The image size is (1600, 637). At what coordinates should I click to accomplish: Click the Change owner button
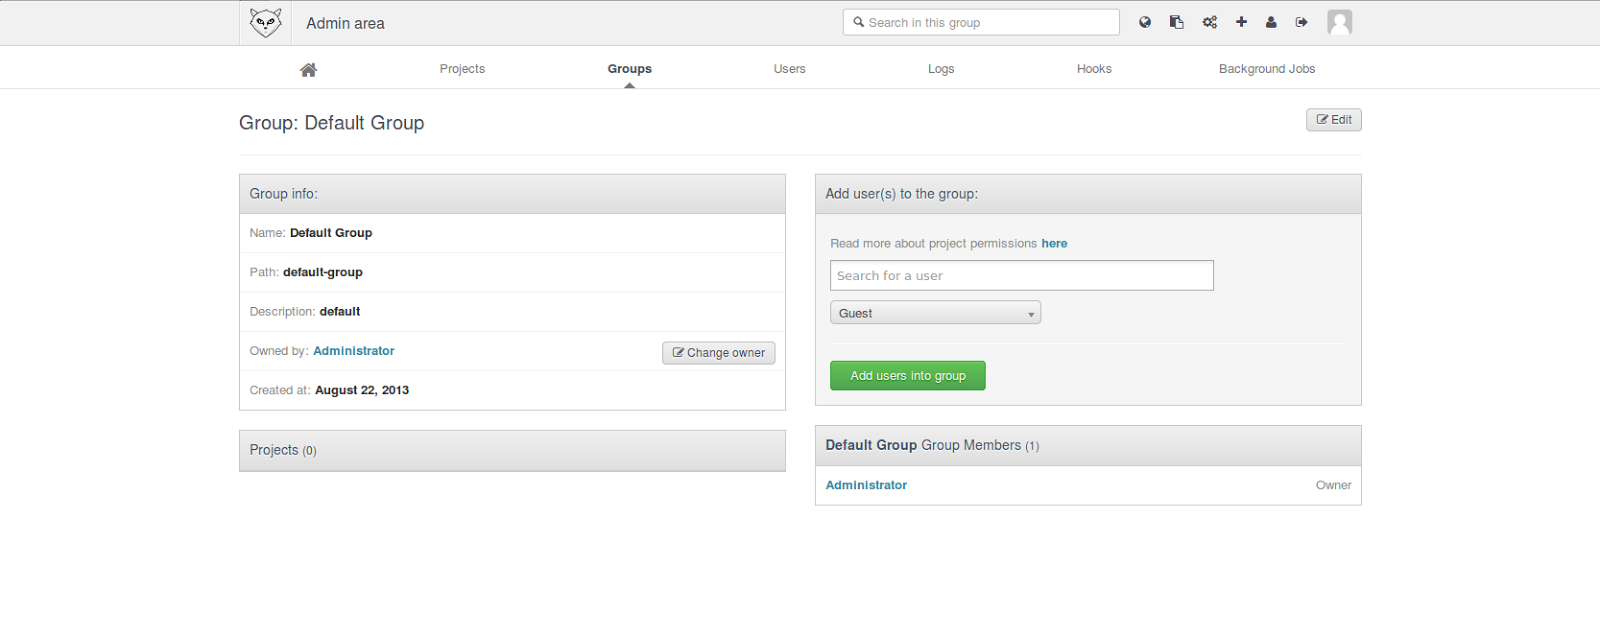[x=718, y=353]
